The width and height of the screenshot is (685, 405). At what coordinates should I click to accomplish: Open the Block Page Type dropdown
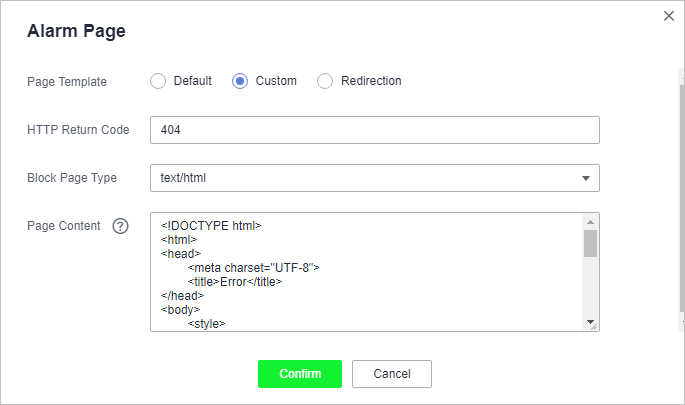(375, 178)
